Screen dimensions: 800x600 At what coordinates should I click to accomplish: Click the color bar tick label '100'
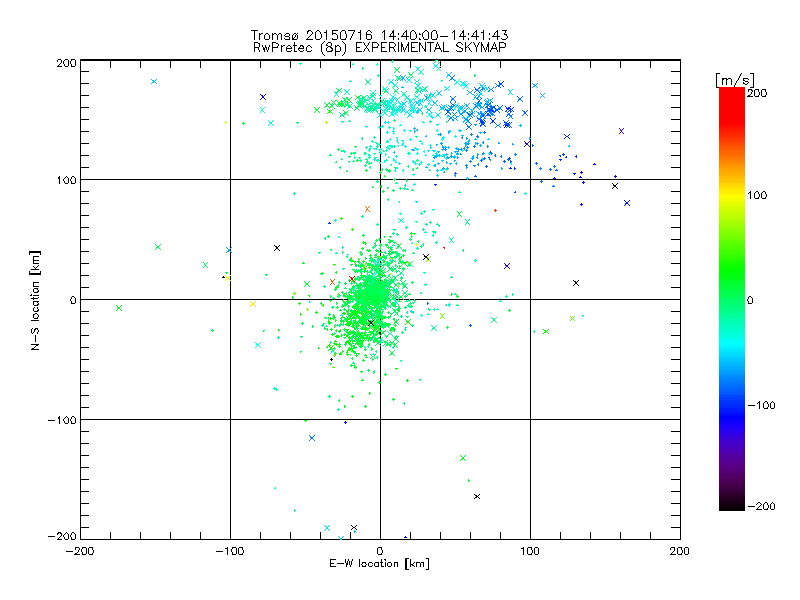pos(757,195)
